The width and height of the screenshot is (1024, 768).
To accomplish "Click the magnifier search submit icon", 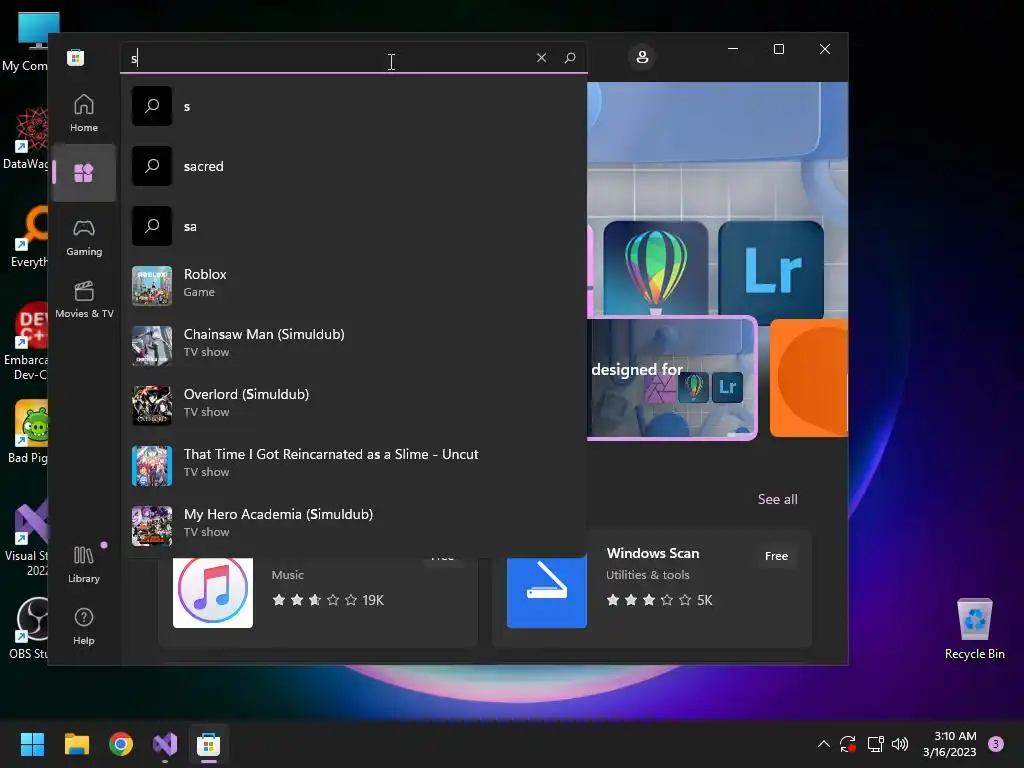I will [570, 57].
